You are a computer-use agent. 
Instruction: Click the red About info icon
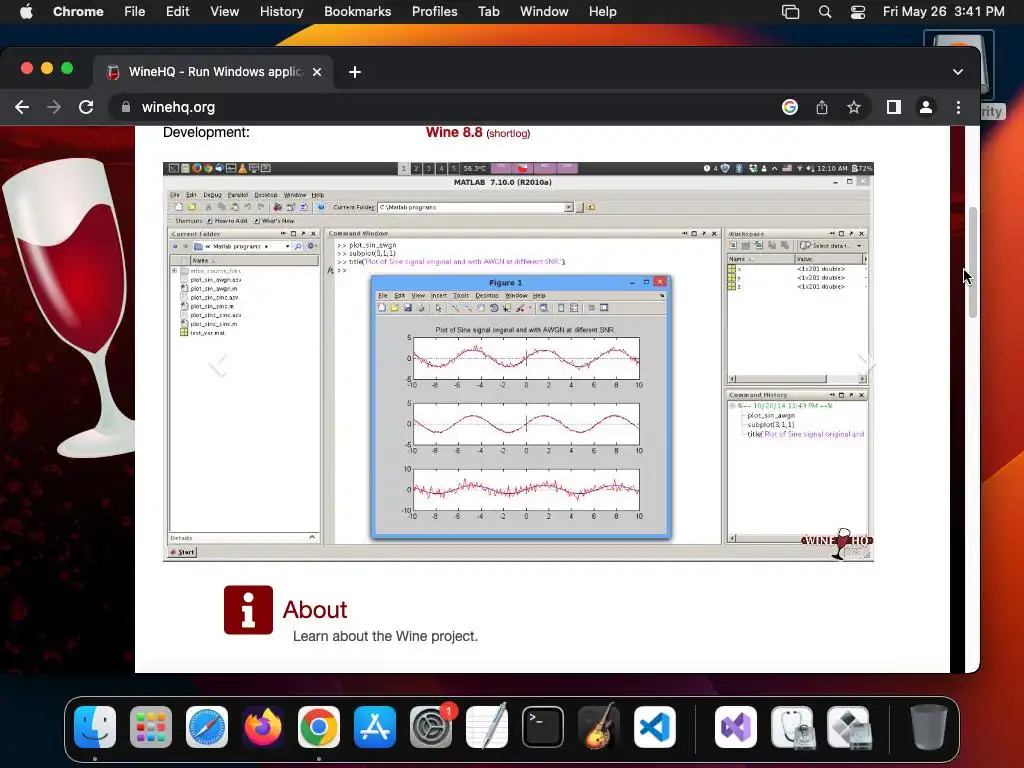248,610
